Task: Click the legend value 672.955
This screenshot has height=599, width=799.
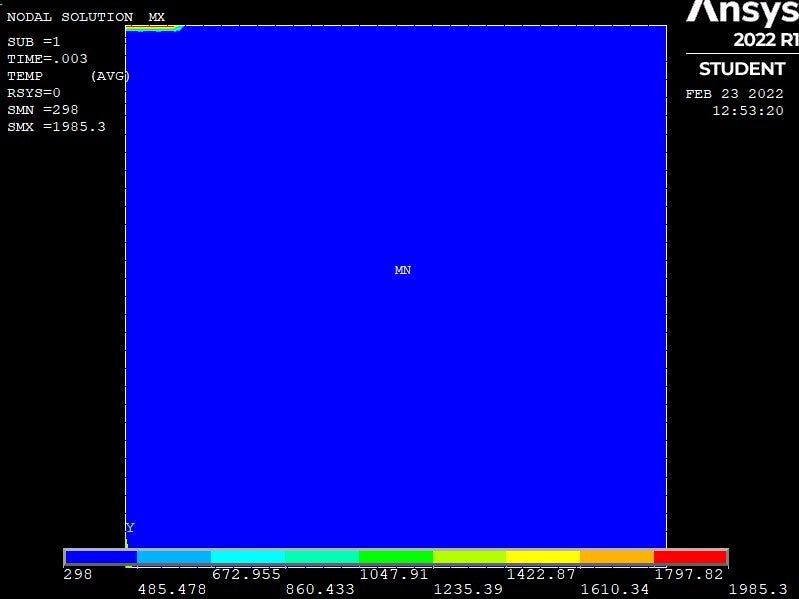Action: point(246,574)
